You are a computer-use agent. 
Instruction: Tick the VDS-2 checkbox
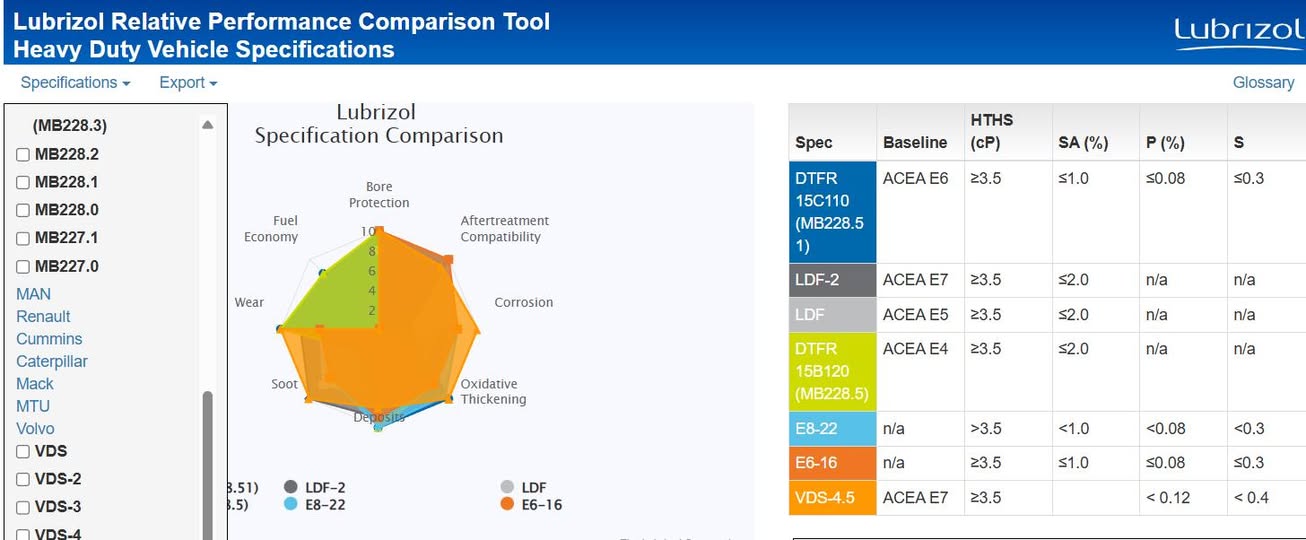[23, 480]
